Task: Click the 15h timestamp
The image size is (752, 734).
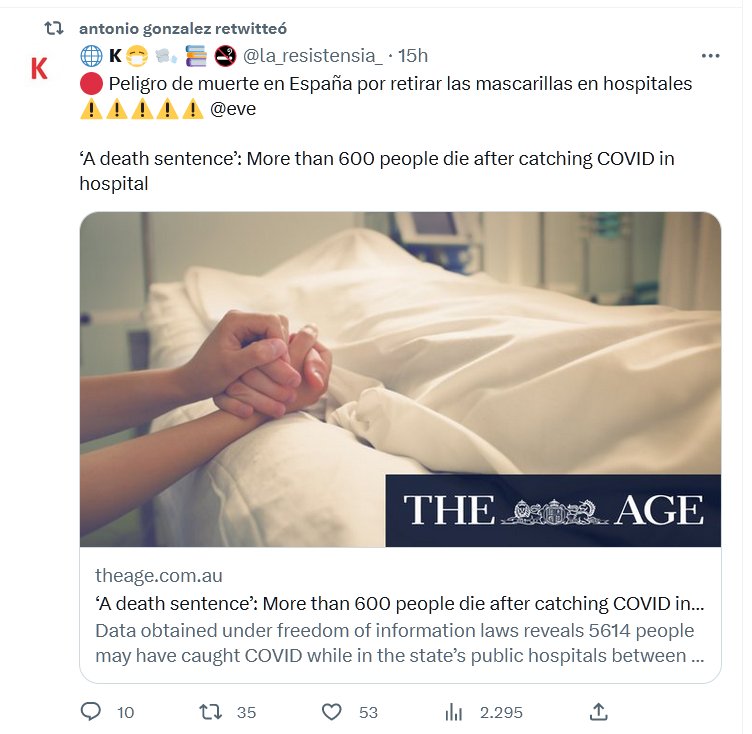Action: pyautogui.click(x=413, y=56)
